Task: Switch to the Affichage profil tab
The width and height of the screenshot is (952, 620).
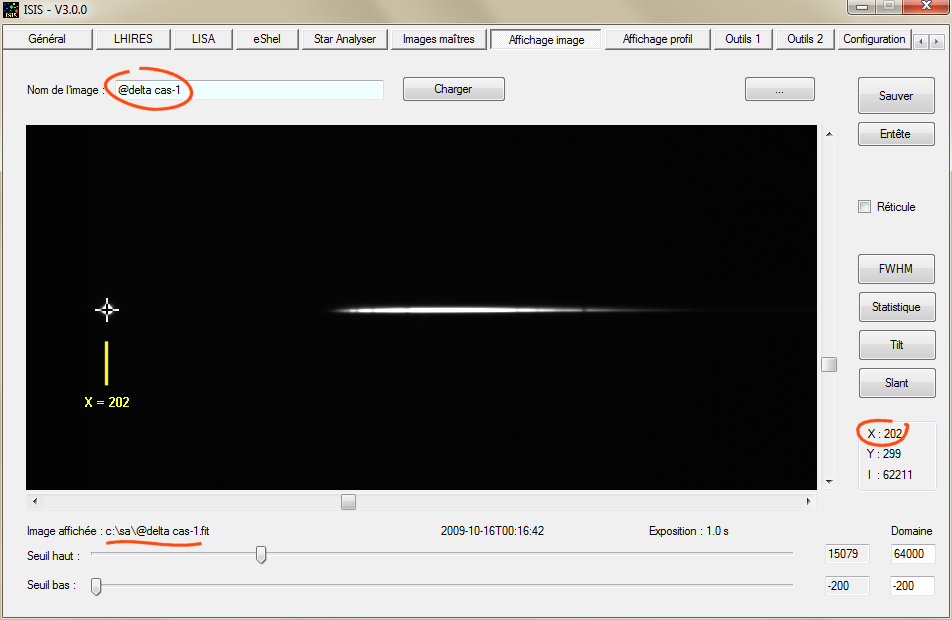Action: (x=657, y=39)
